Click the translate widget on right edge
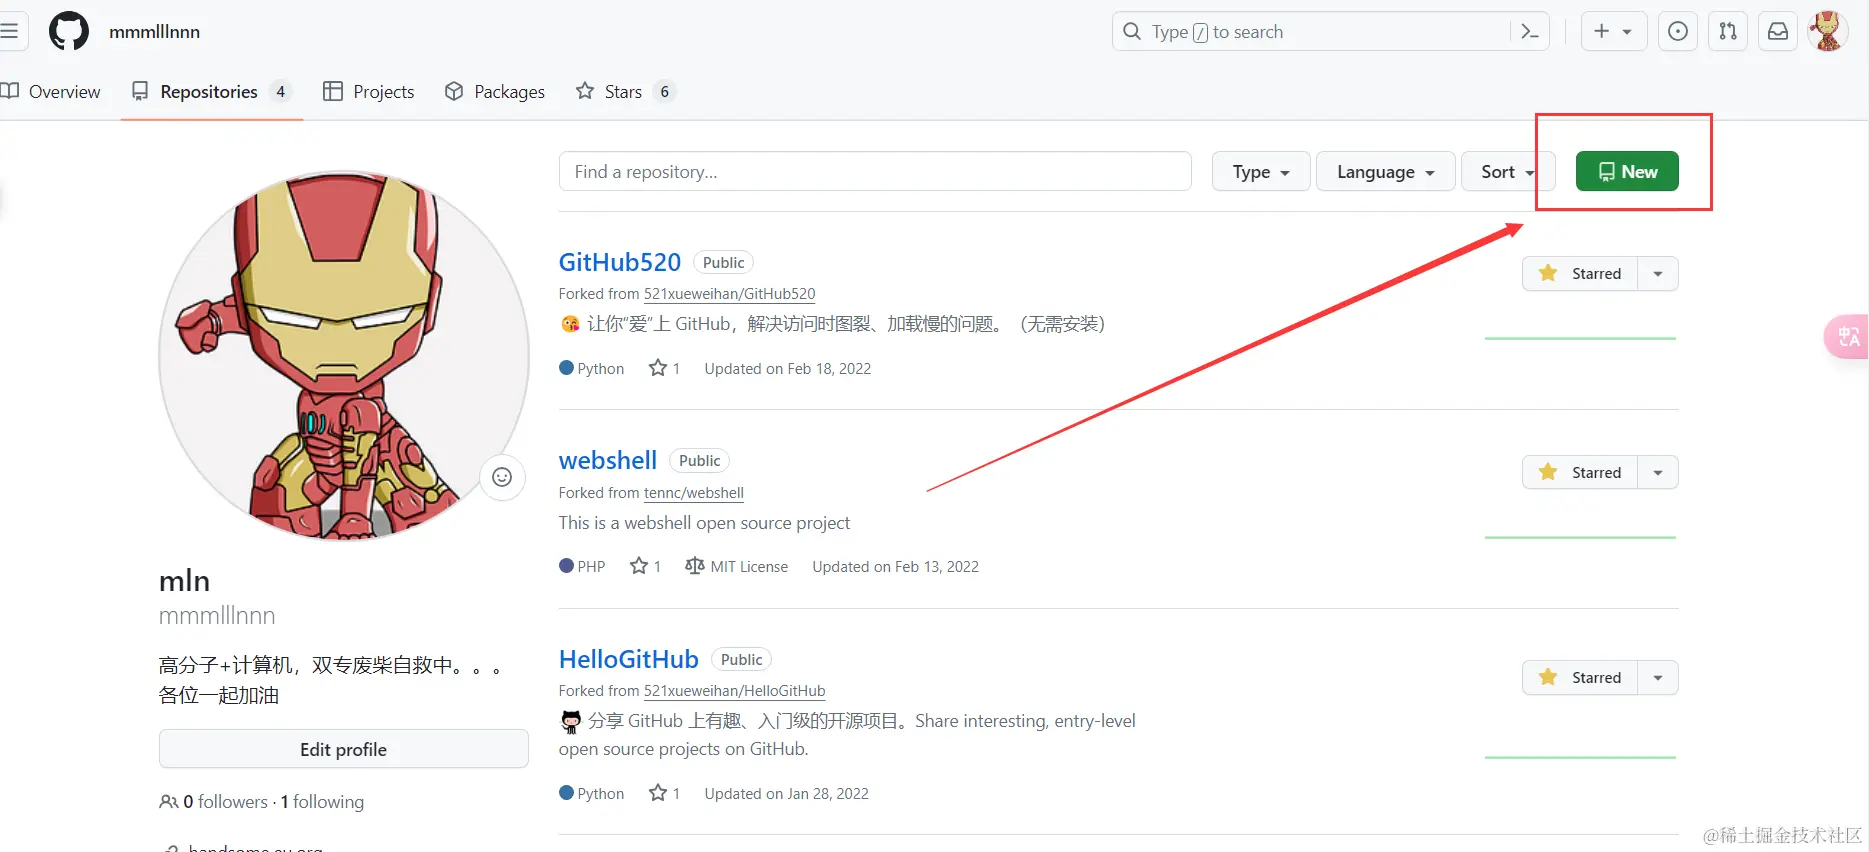The image size is (1869, 852). 1848,337
